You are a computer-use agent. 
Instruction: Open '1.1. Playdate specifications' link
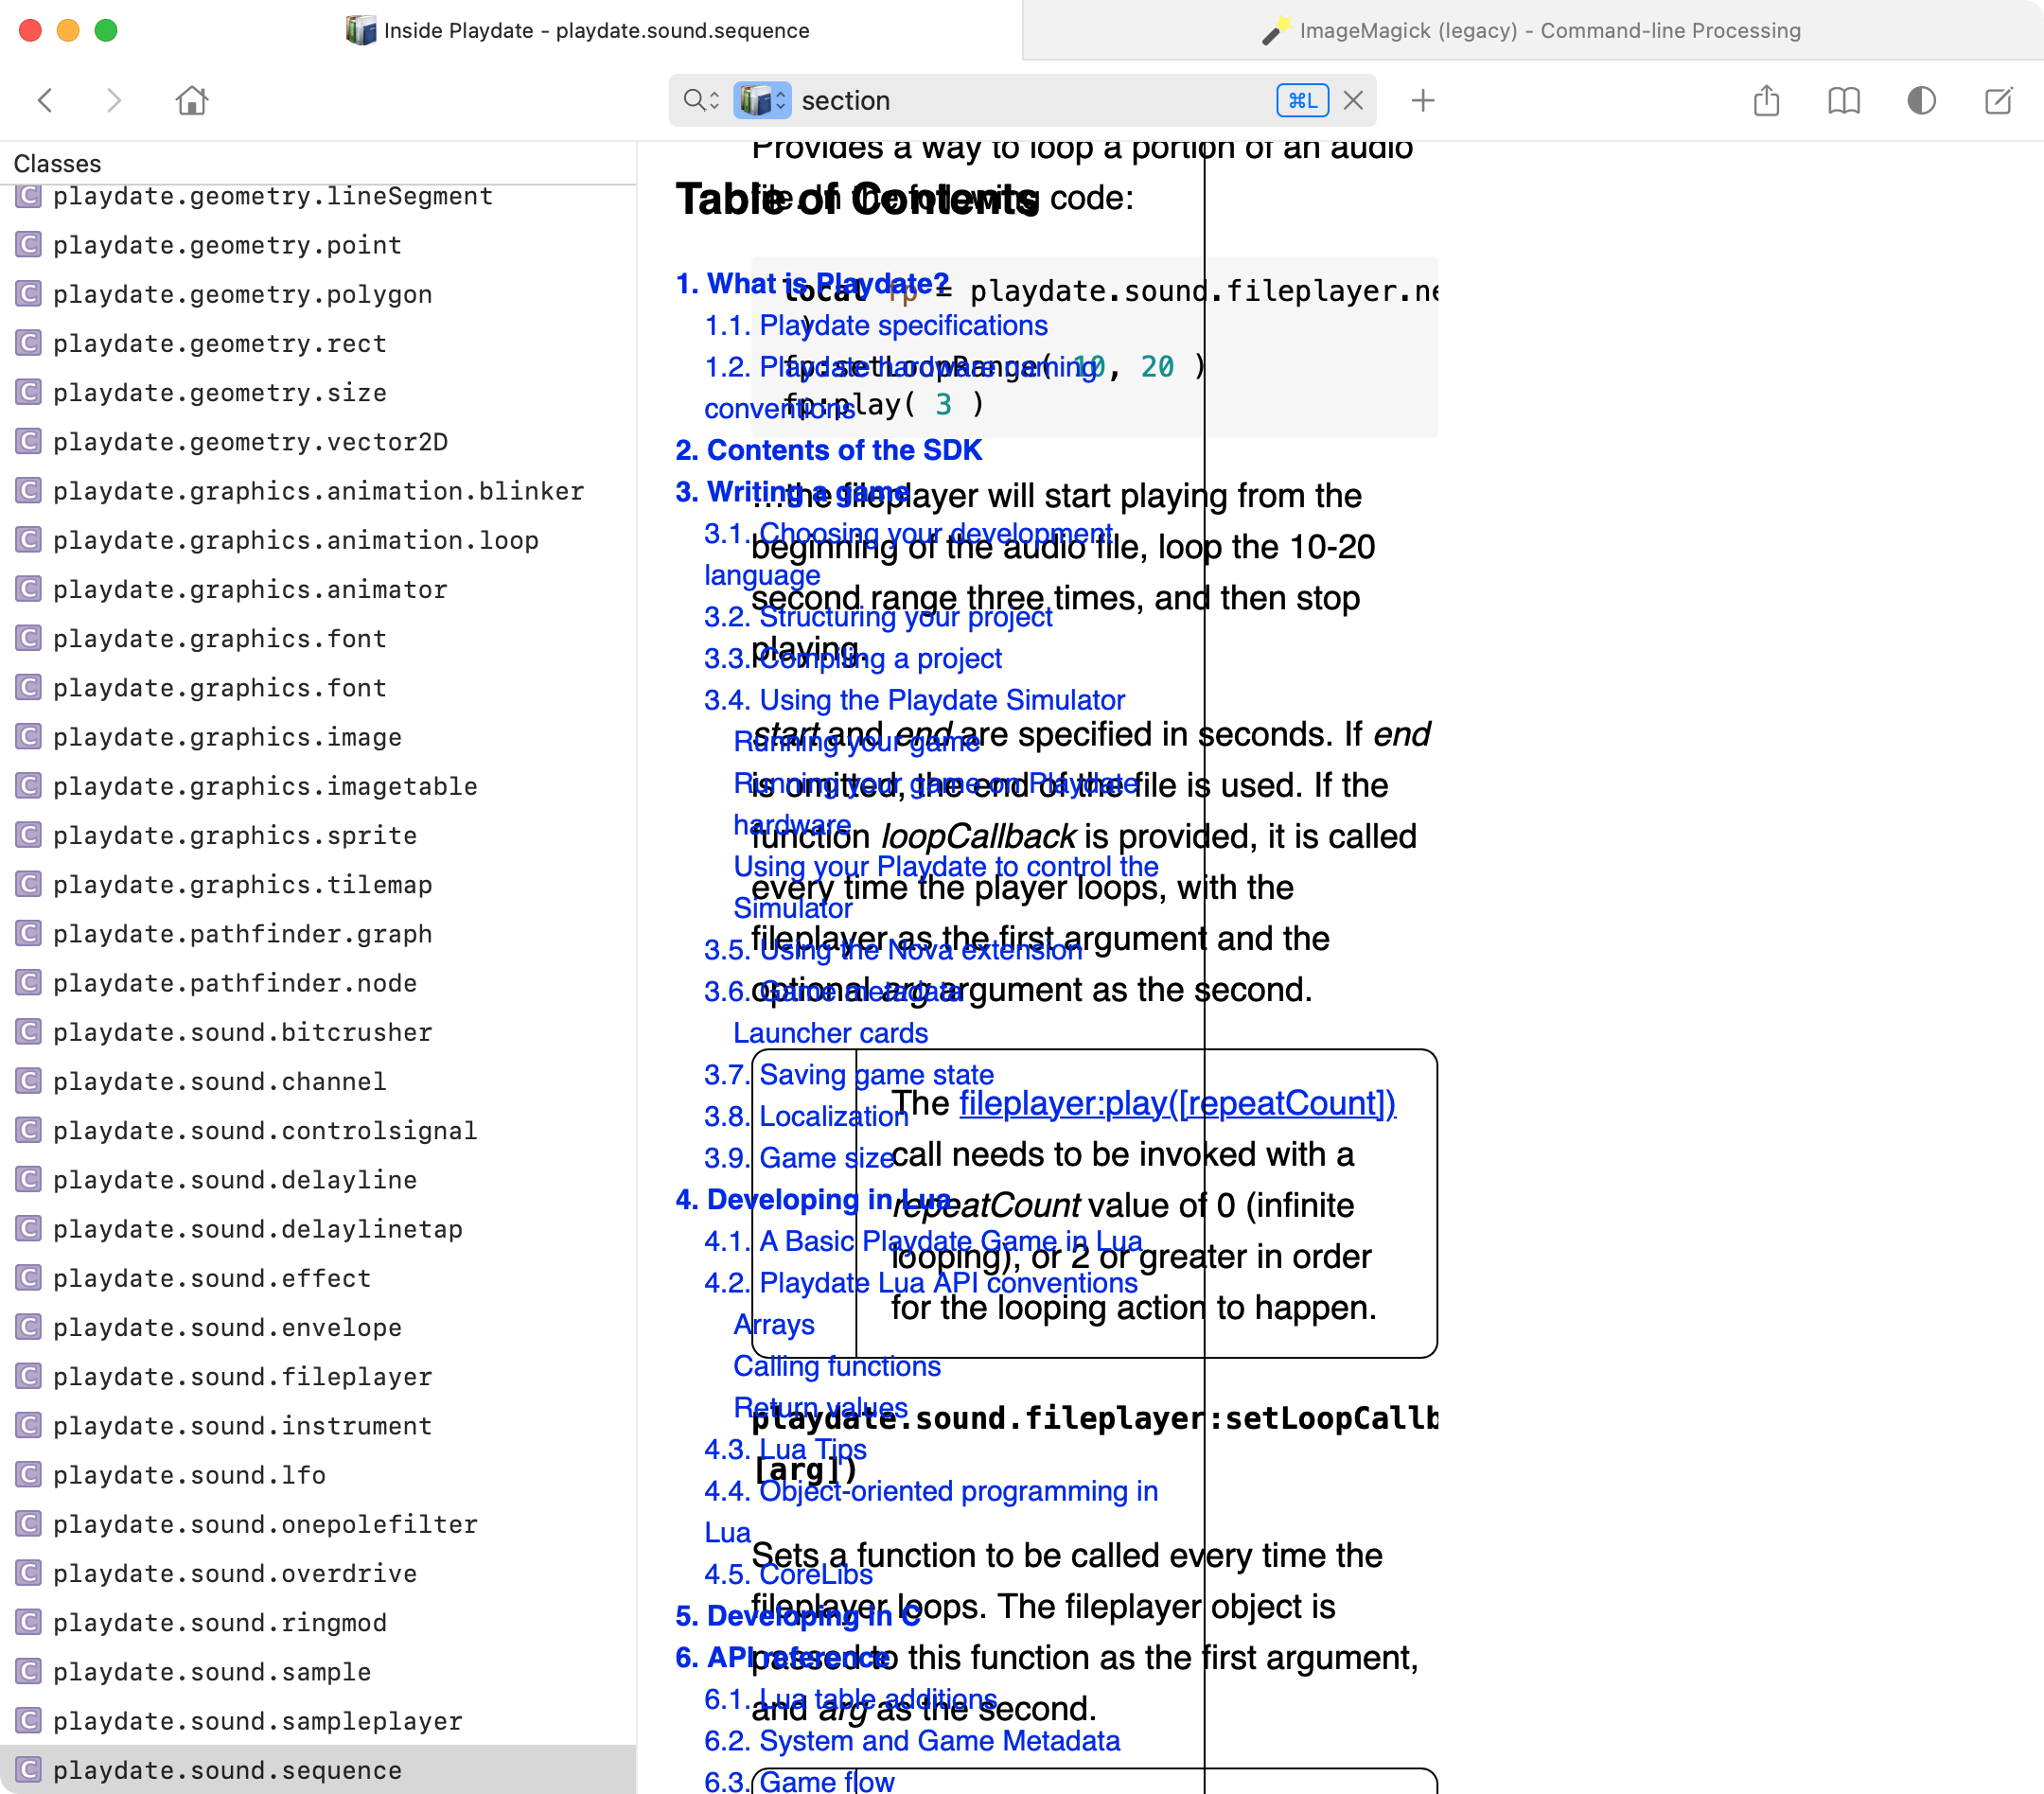(876, 325)
